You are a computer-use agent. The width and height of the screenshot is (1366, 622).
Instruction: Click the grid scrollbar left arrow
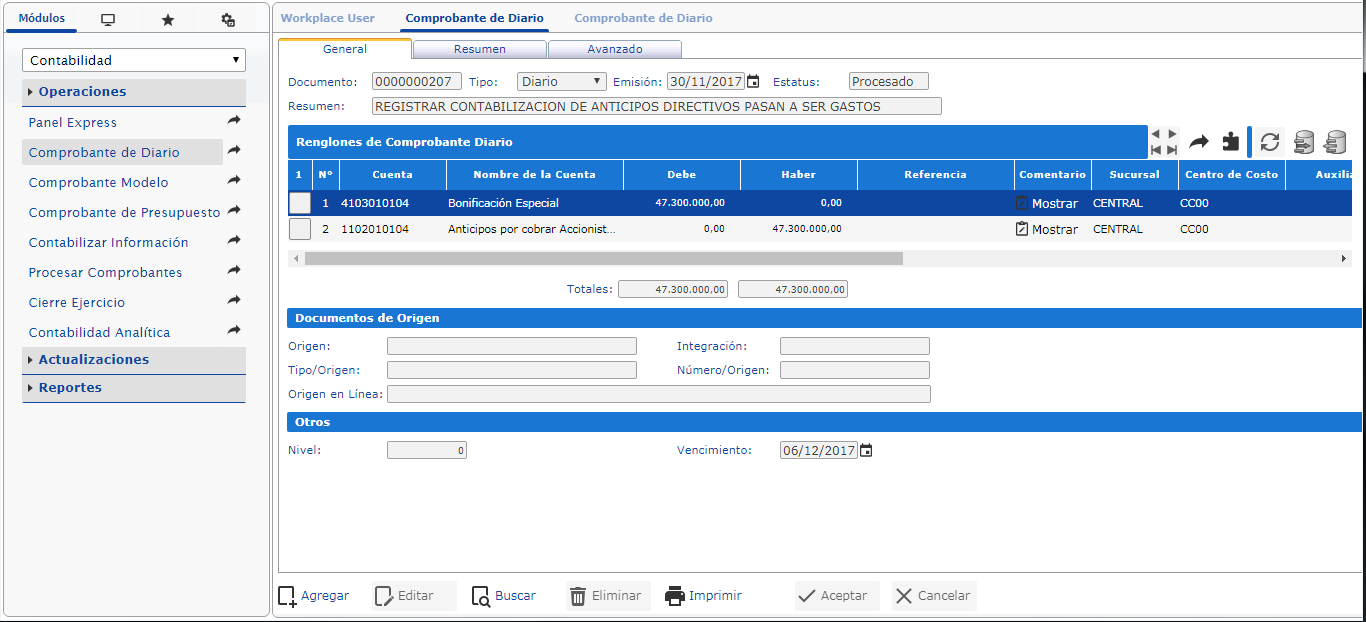coord(294,258)
